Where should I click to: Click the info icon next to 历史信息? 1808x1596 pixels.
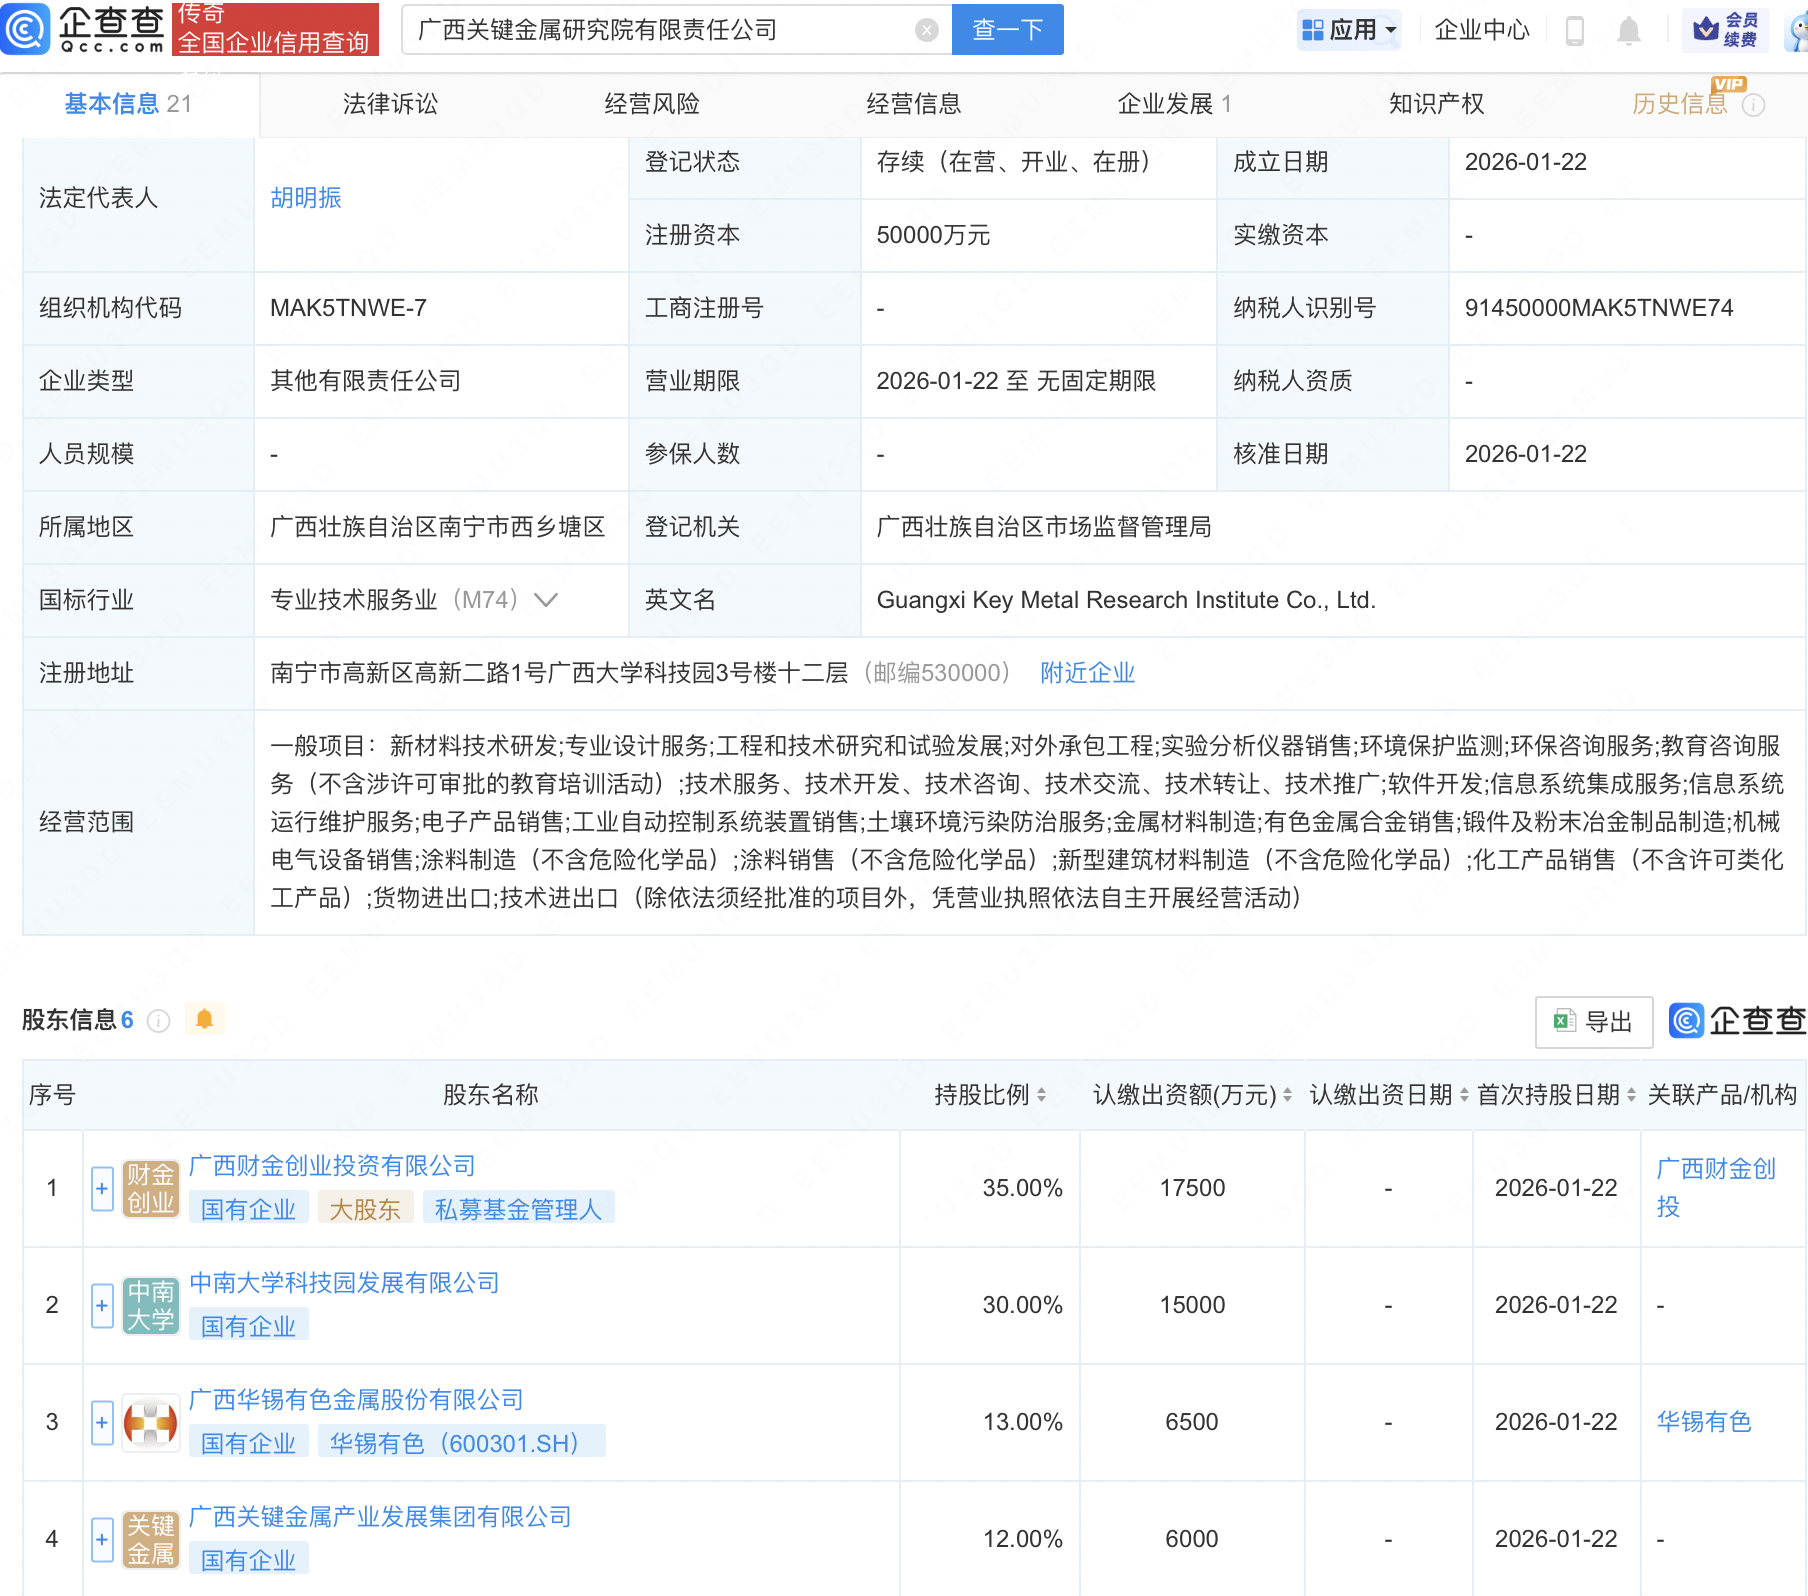coord(1755,104)
